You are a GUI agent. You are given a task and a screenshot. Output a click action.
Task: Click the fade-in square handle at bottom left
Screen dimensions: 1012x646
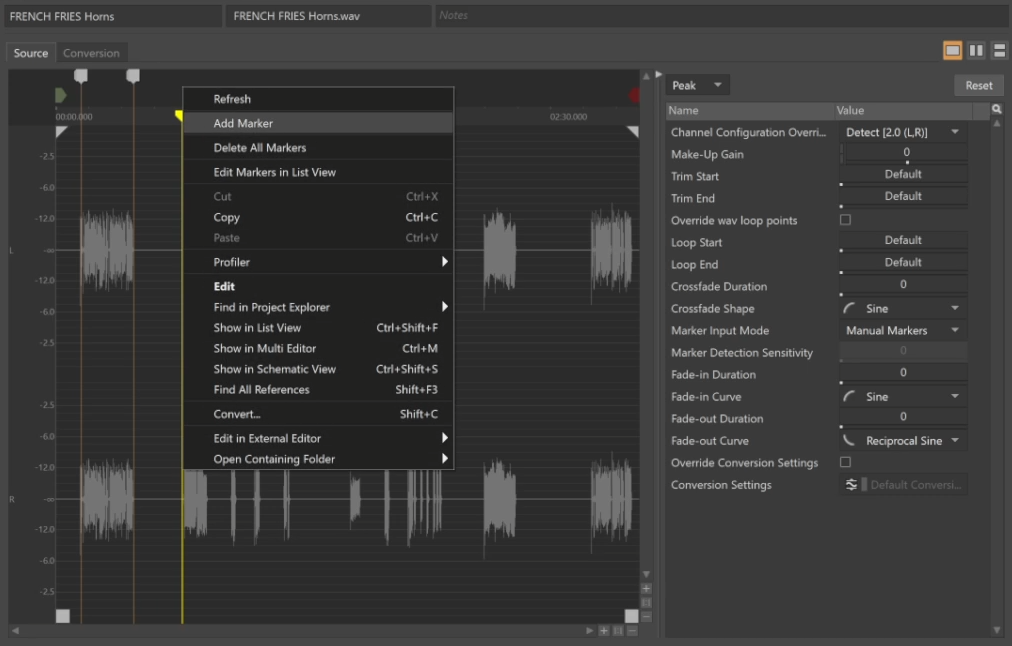tap(63, 616)
